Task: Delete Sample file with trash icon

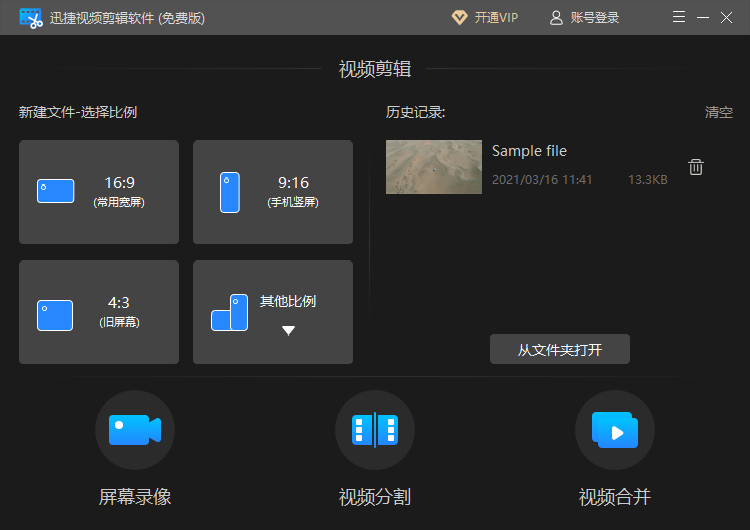Action: [x=696, y=167]
